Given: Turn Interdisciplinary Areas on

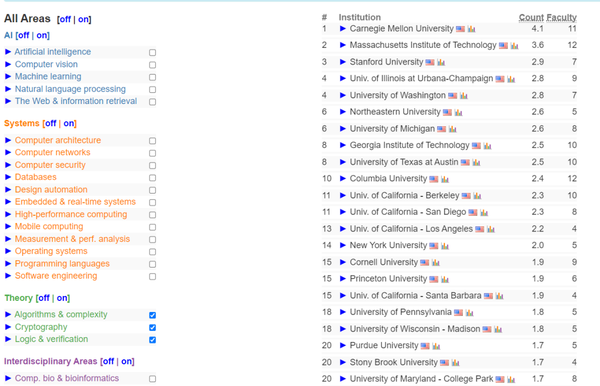Looking at the screenshot, I should (127, 361).
